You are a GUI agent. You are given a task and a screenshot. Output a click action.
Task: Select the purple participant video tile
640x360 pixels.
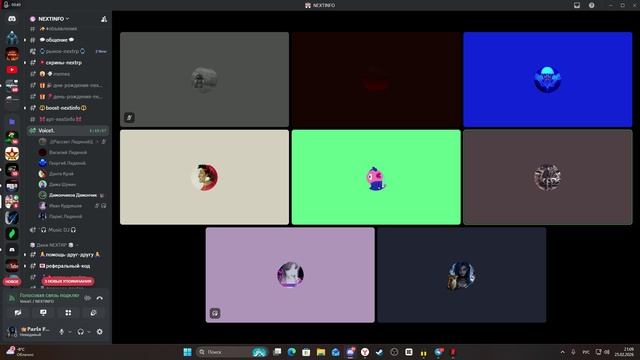coord(290,275)
